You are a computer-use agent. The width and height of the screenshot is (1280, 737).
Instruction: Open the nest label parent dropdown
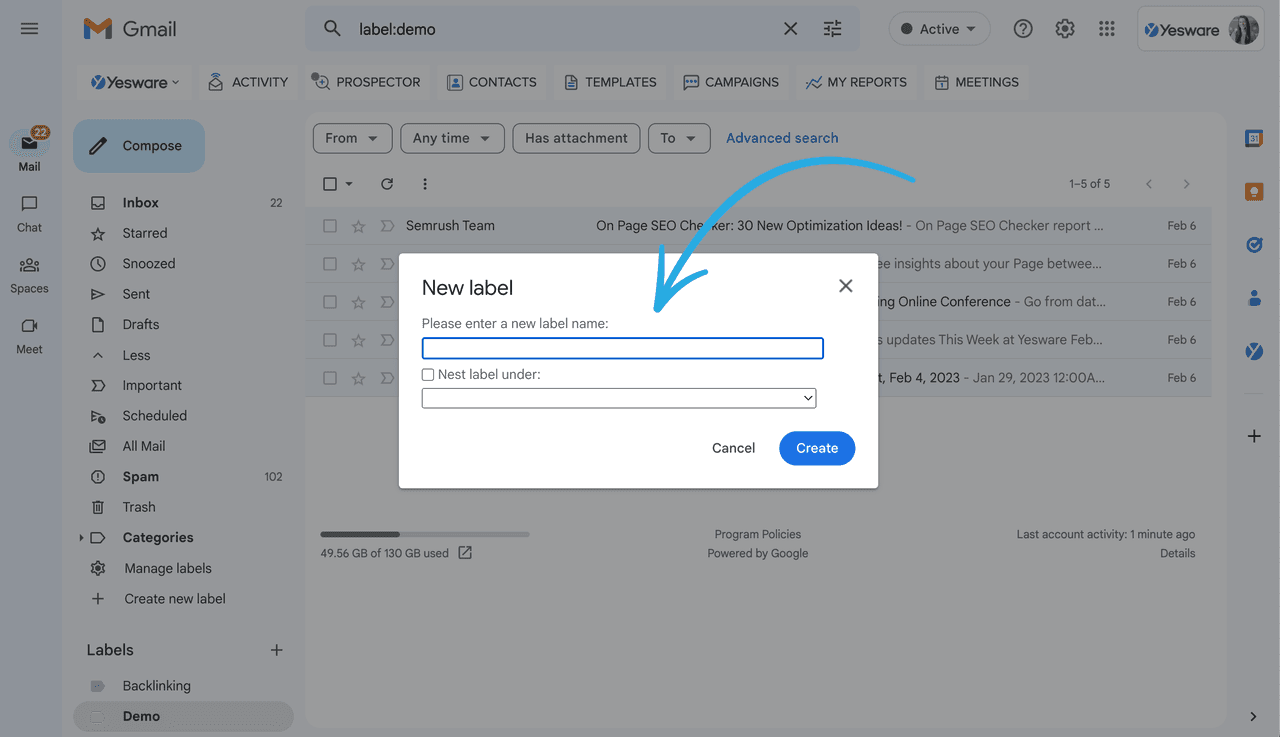[618, 397]
